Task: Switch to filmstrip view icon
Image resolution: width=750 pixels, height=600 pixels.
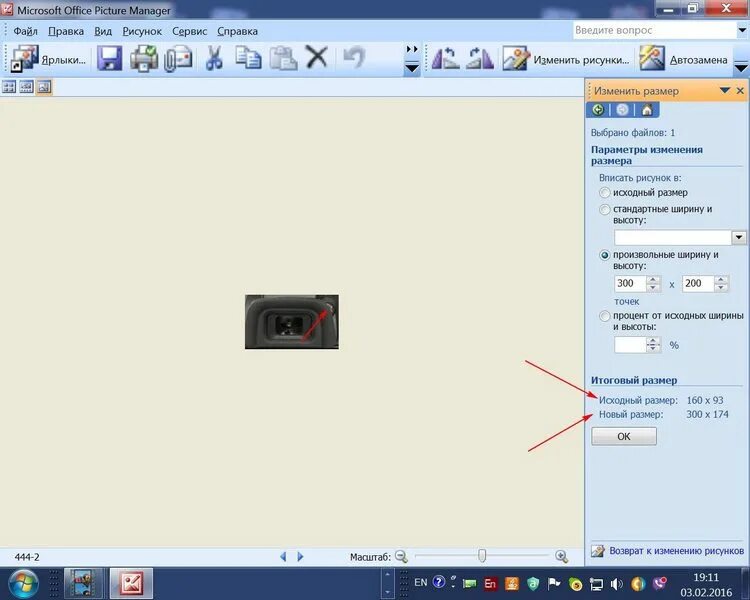Action: coord(26,87)
